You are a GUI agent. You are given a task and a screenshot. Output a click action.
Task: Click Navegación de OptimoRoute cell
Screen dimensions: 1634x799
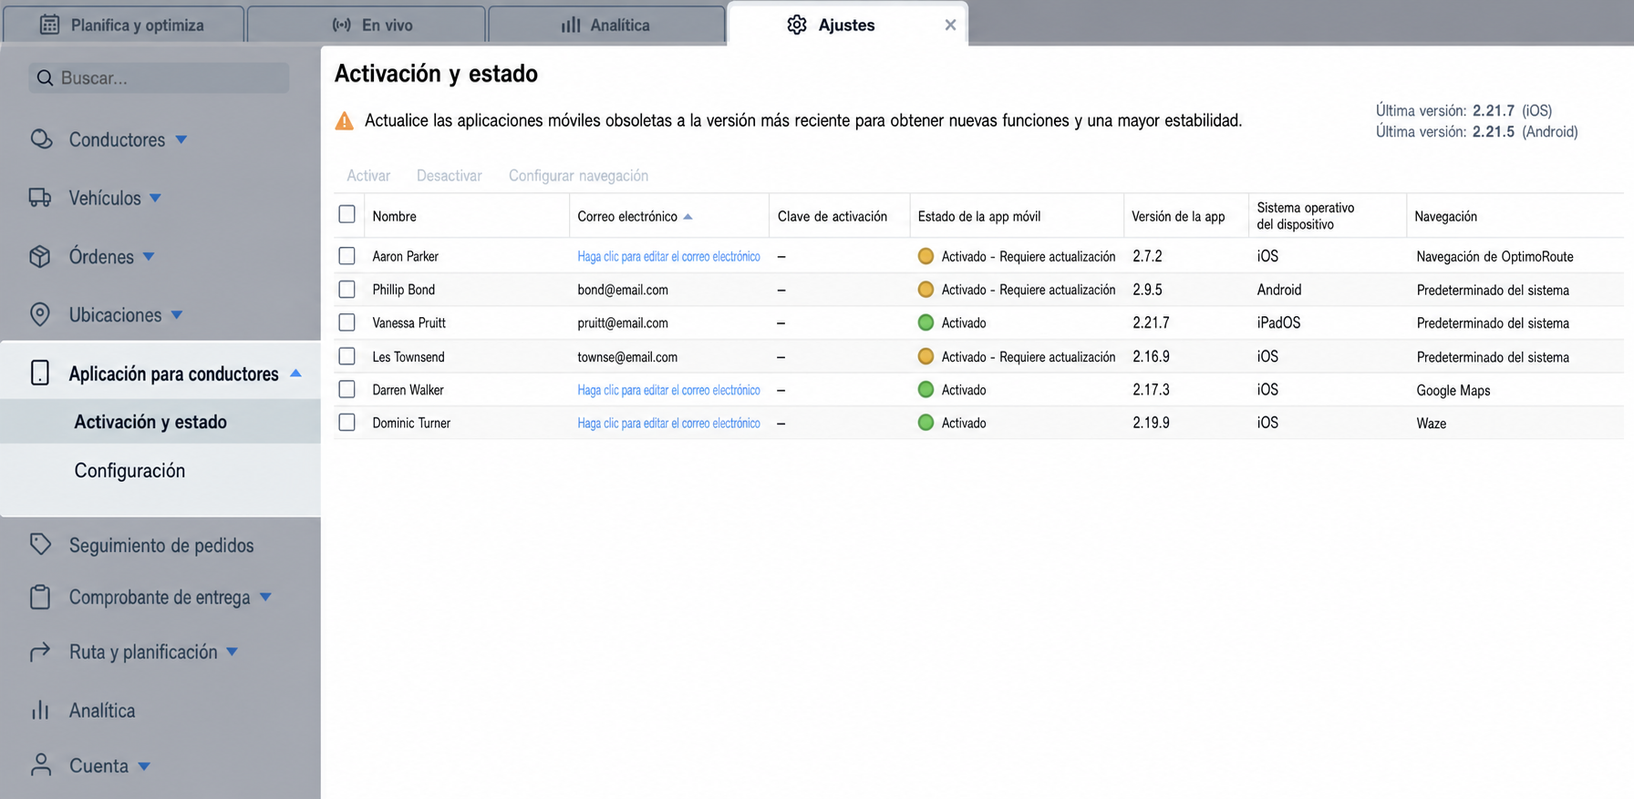pos(1494,257)
